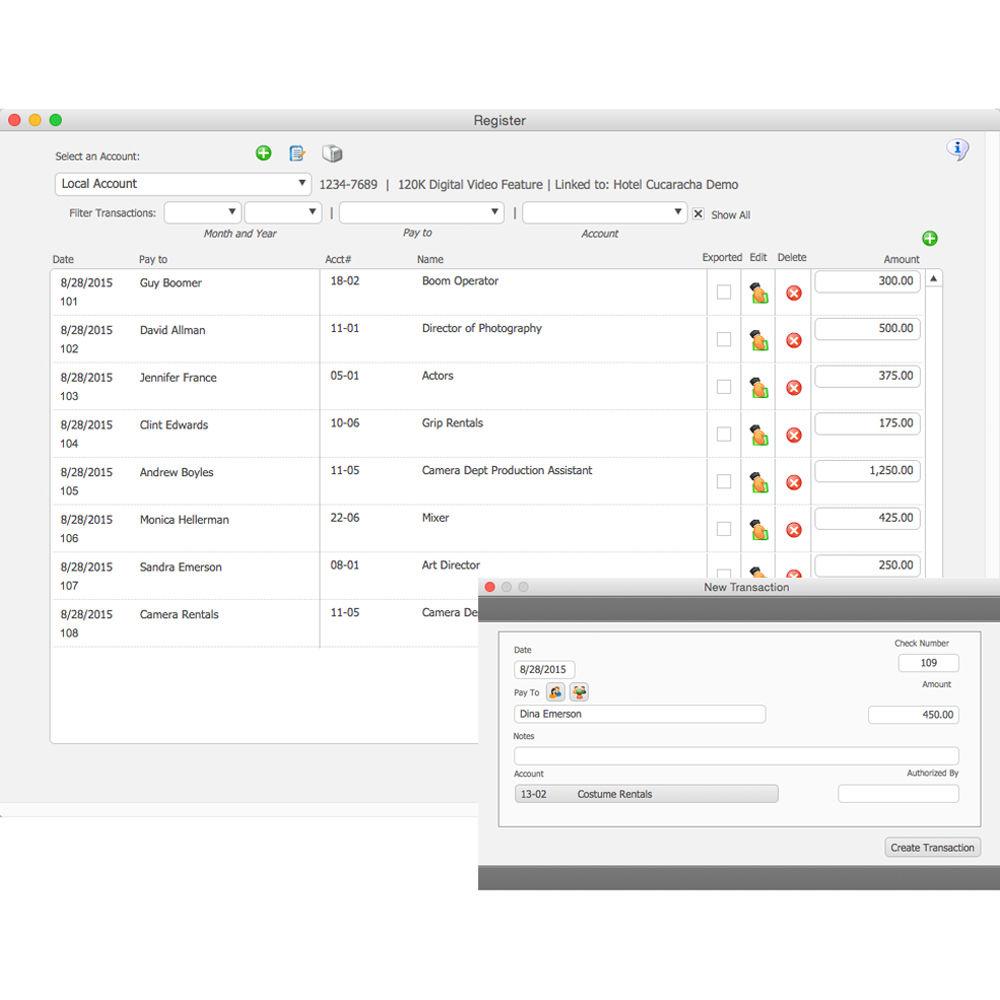Click the Register window title
This screenshot has width=1000, height=1000.
tap(500, 120)
